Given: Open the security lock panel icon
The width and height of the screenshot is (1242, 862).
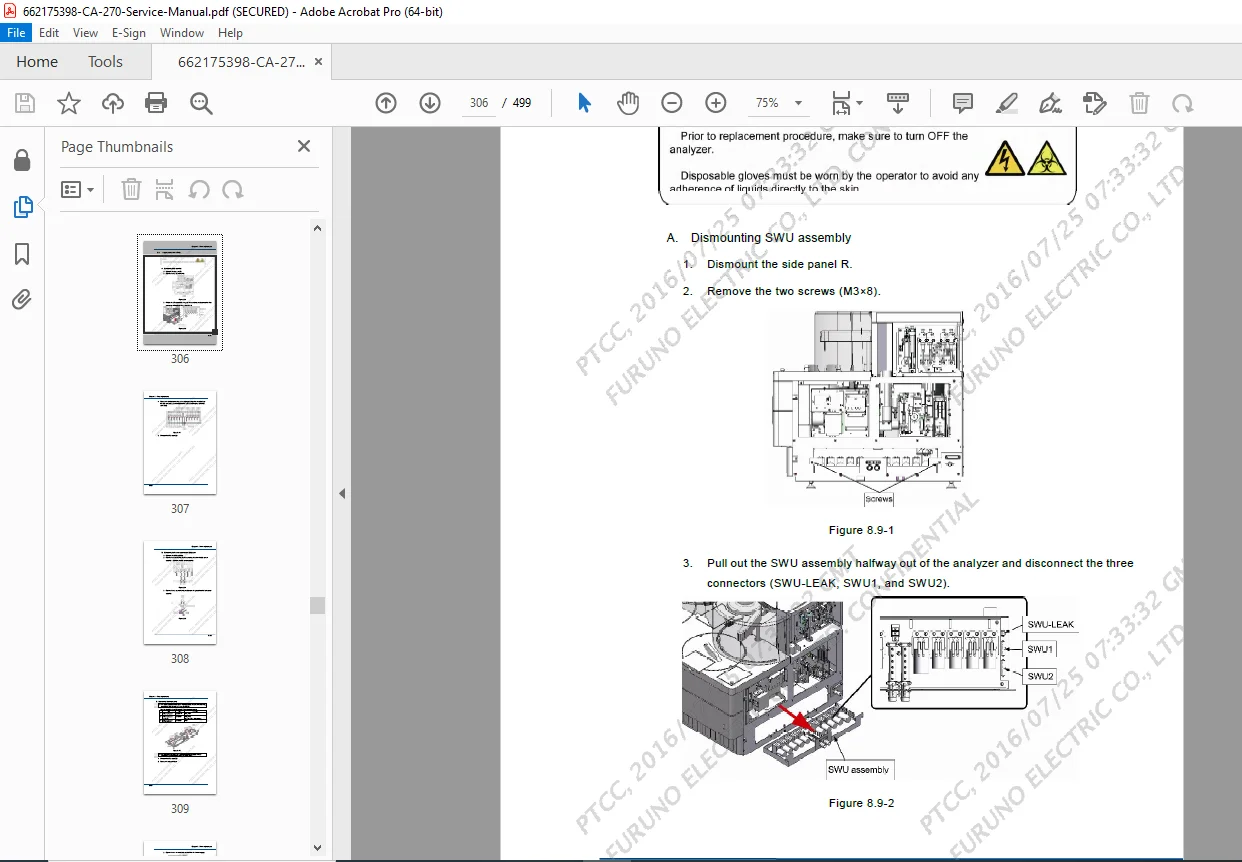Looking at the screenshot, I should (x=22, y=161).
